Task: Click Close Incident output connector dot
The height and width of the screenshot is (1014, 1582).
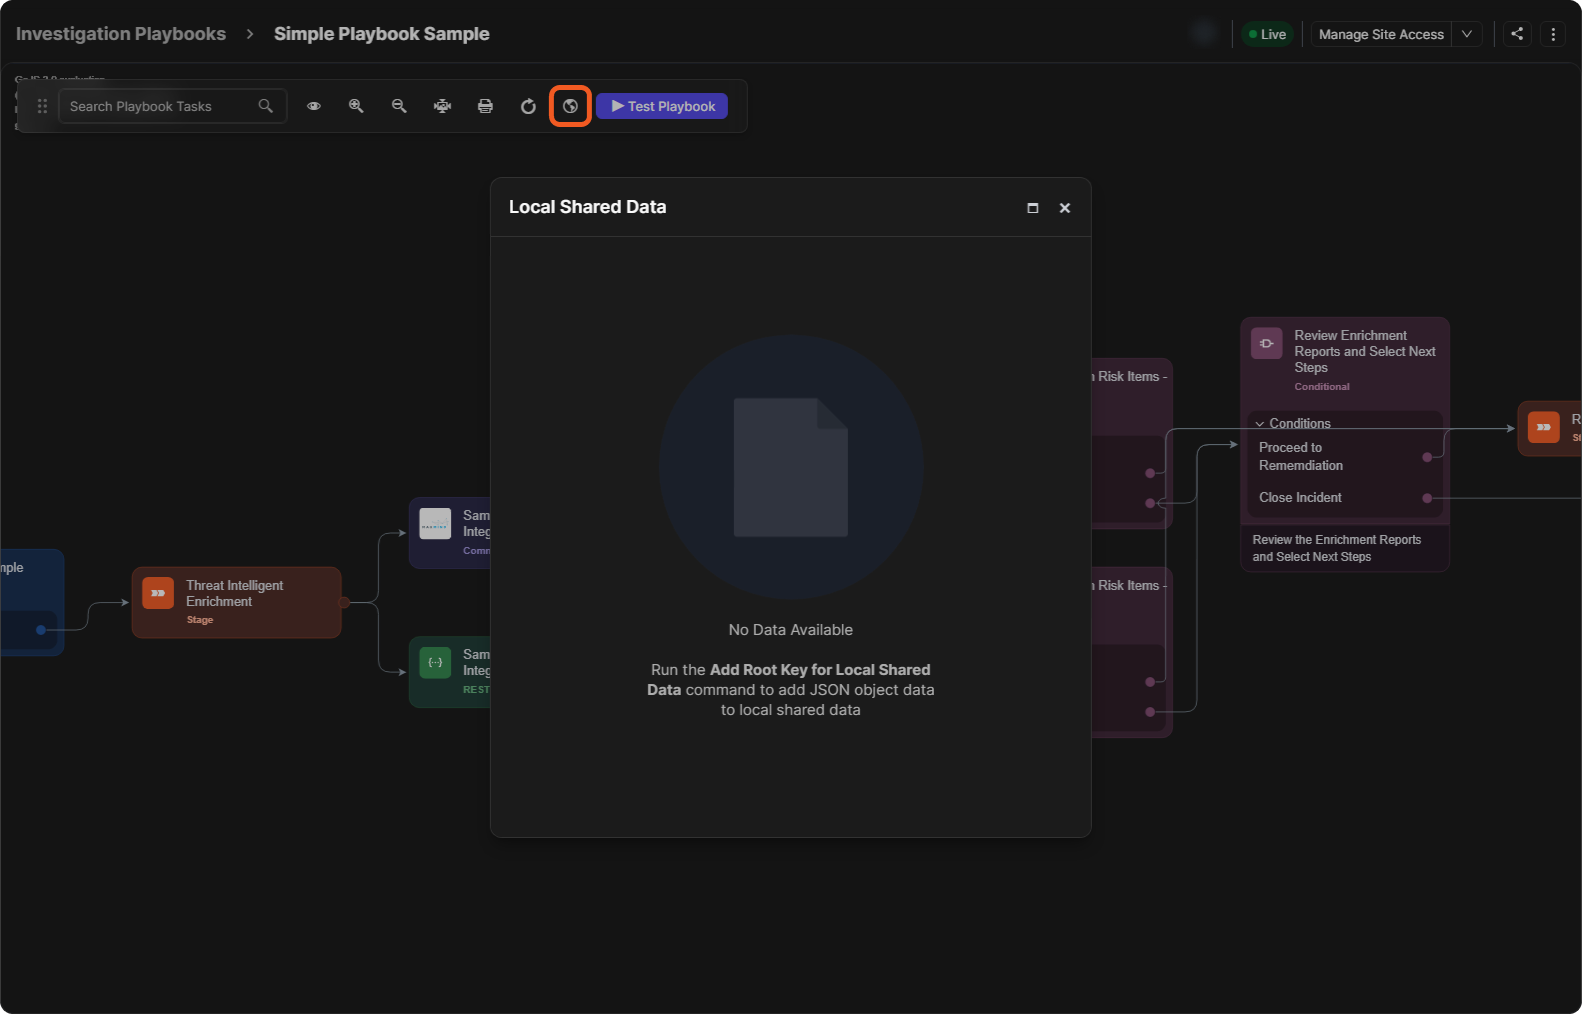Action: 1427,498
